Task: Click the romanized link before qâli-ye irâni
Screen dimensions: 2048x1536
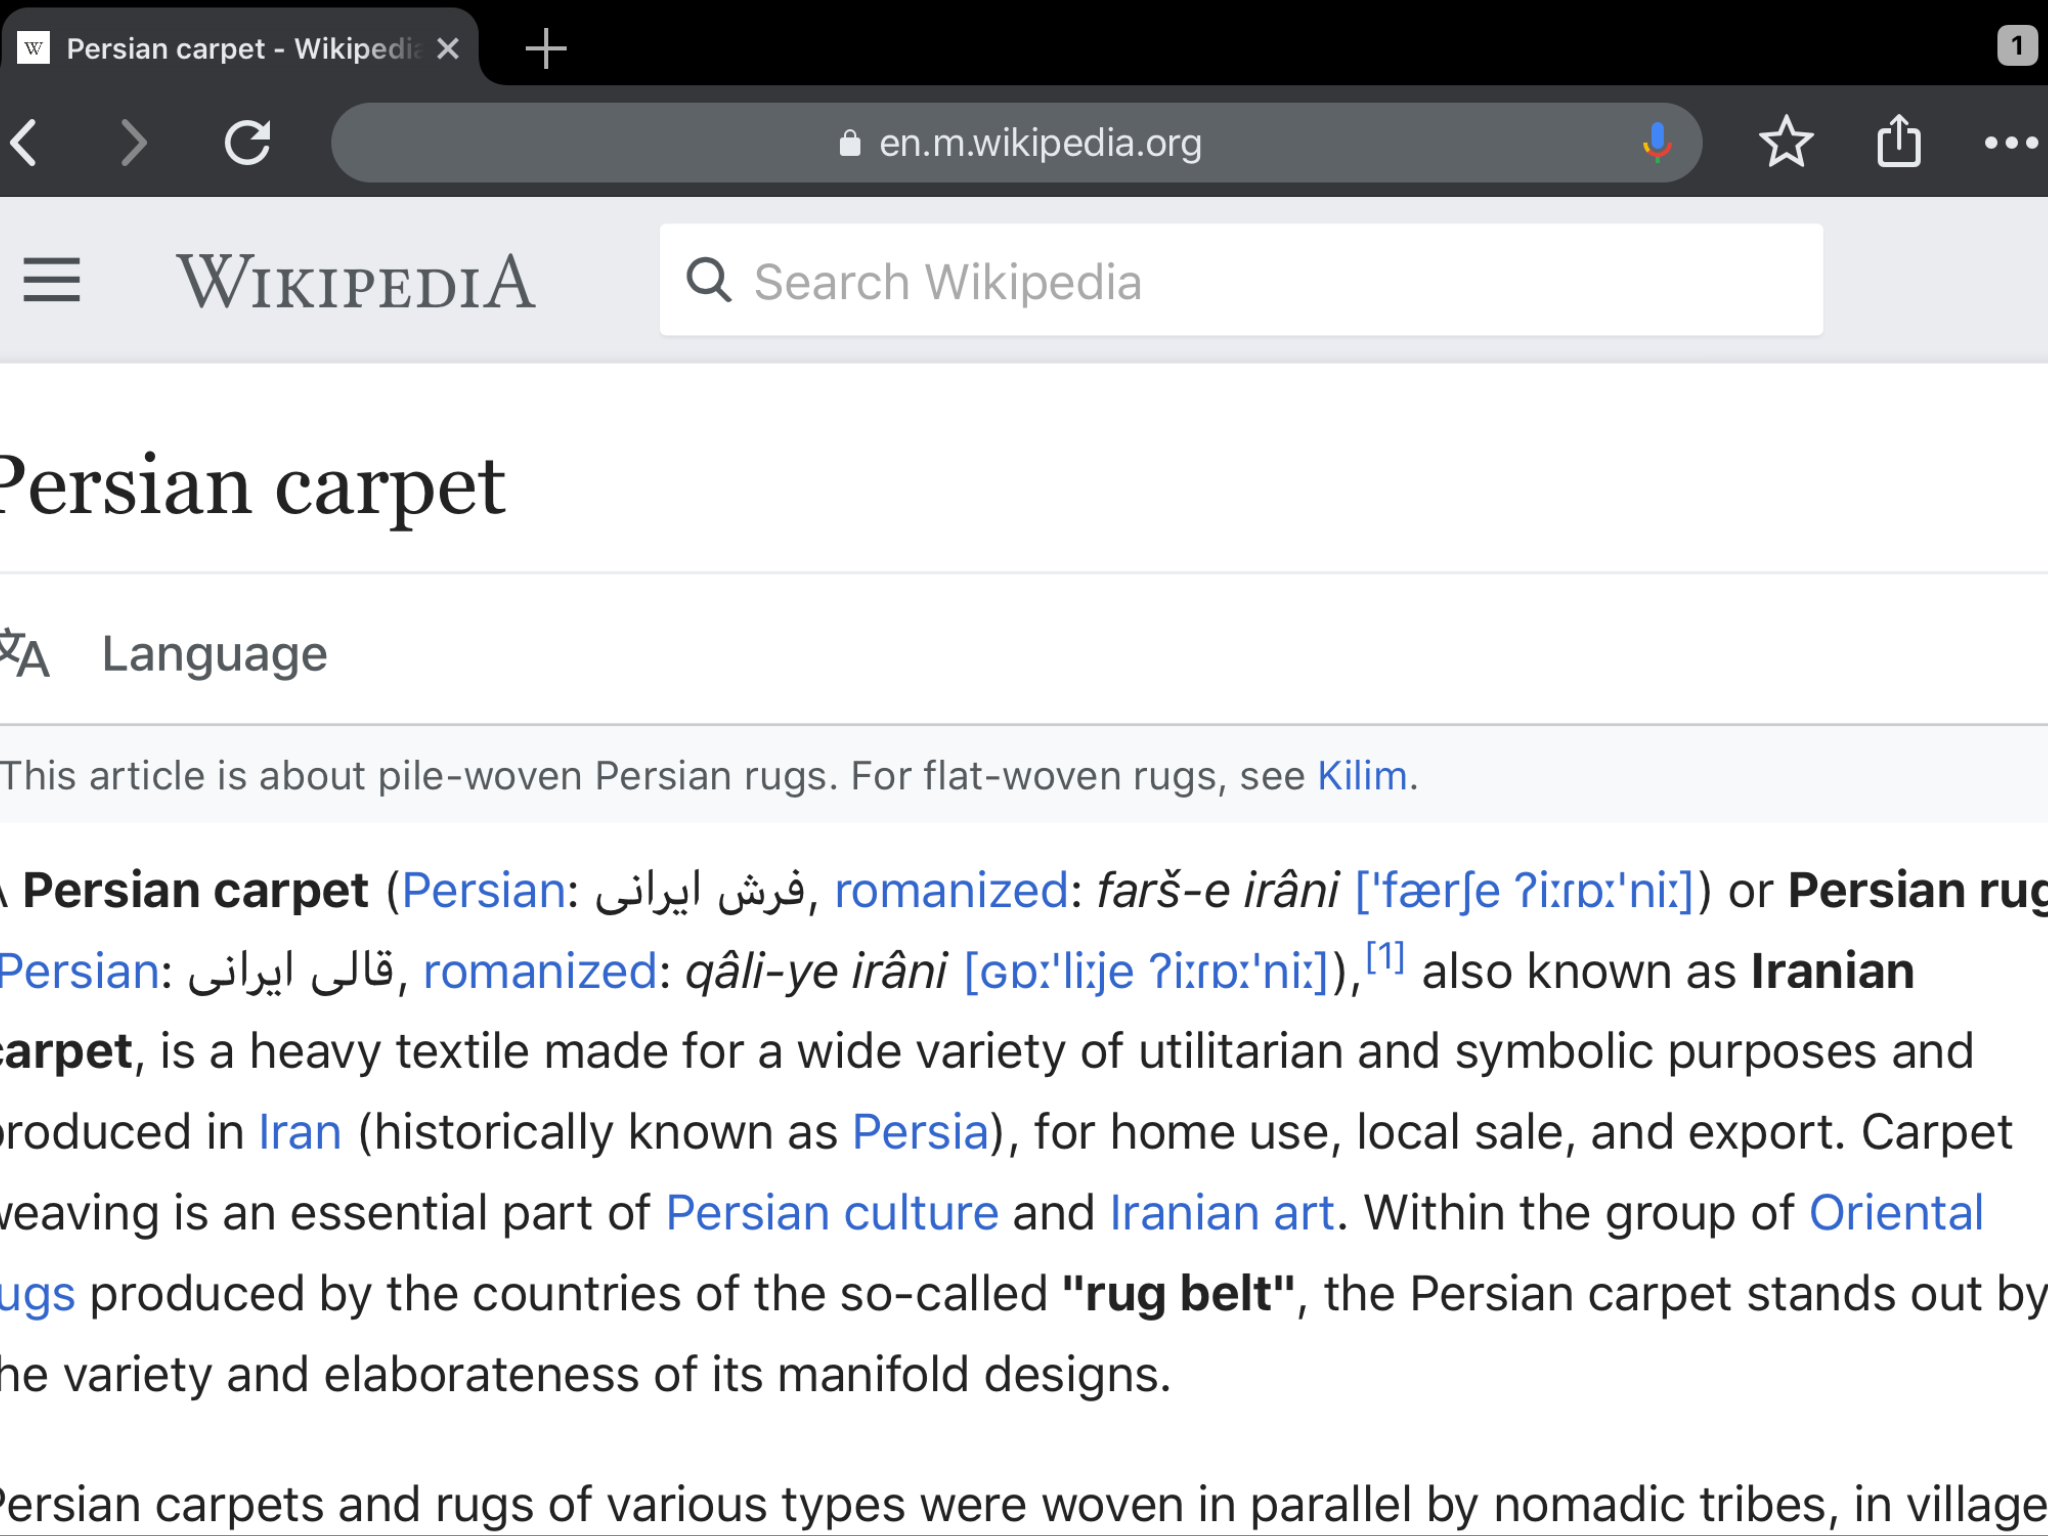Action: (540, 971)
